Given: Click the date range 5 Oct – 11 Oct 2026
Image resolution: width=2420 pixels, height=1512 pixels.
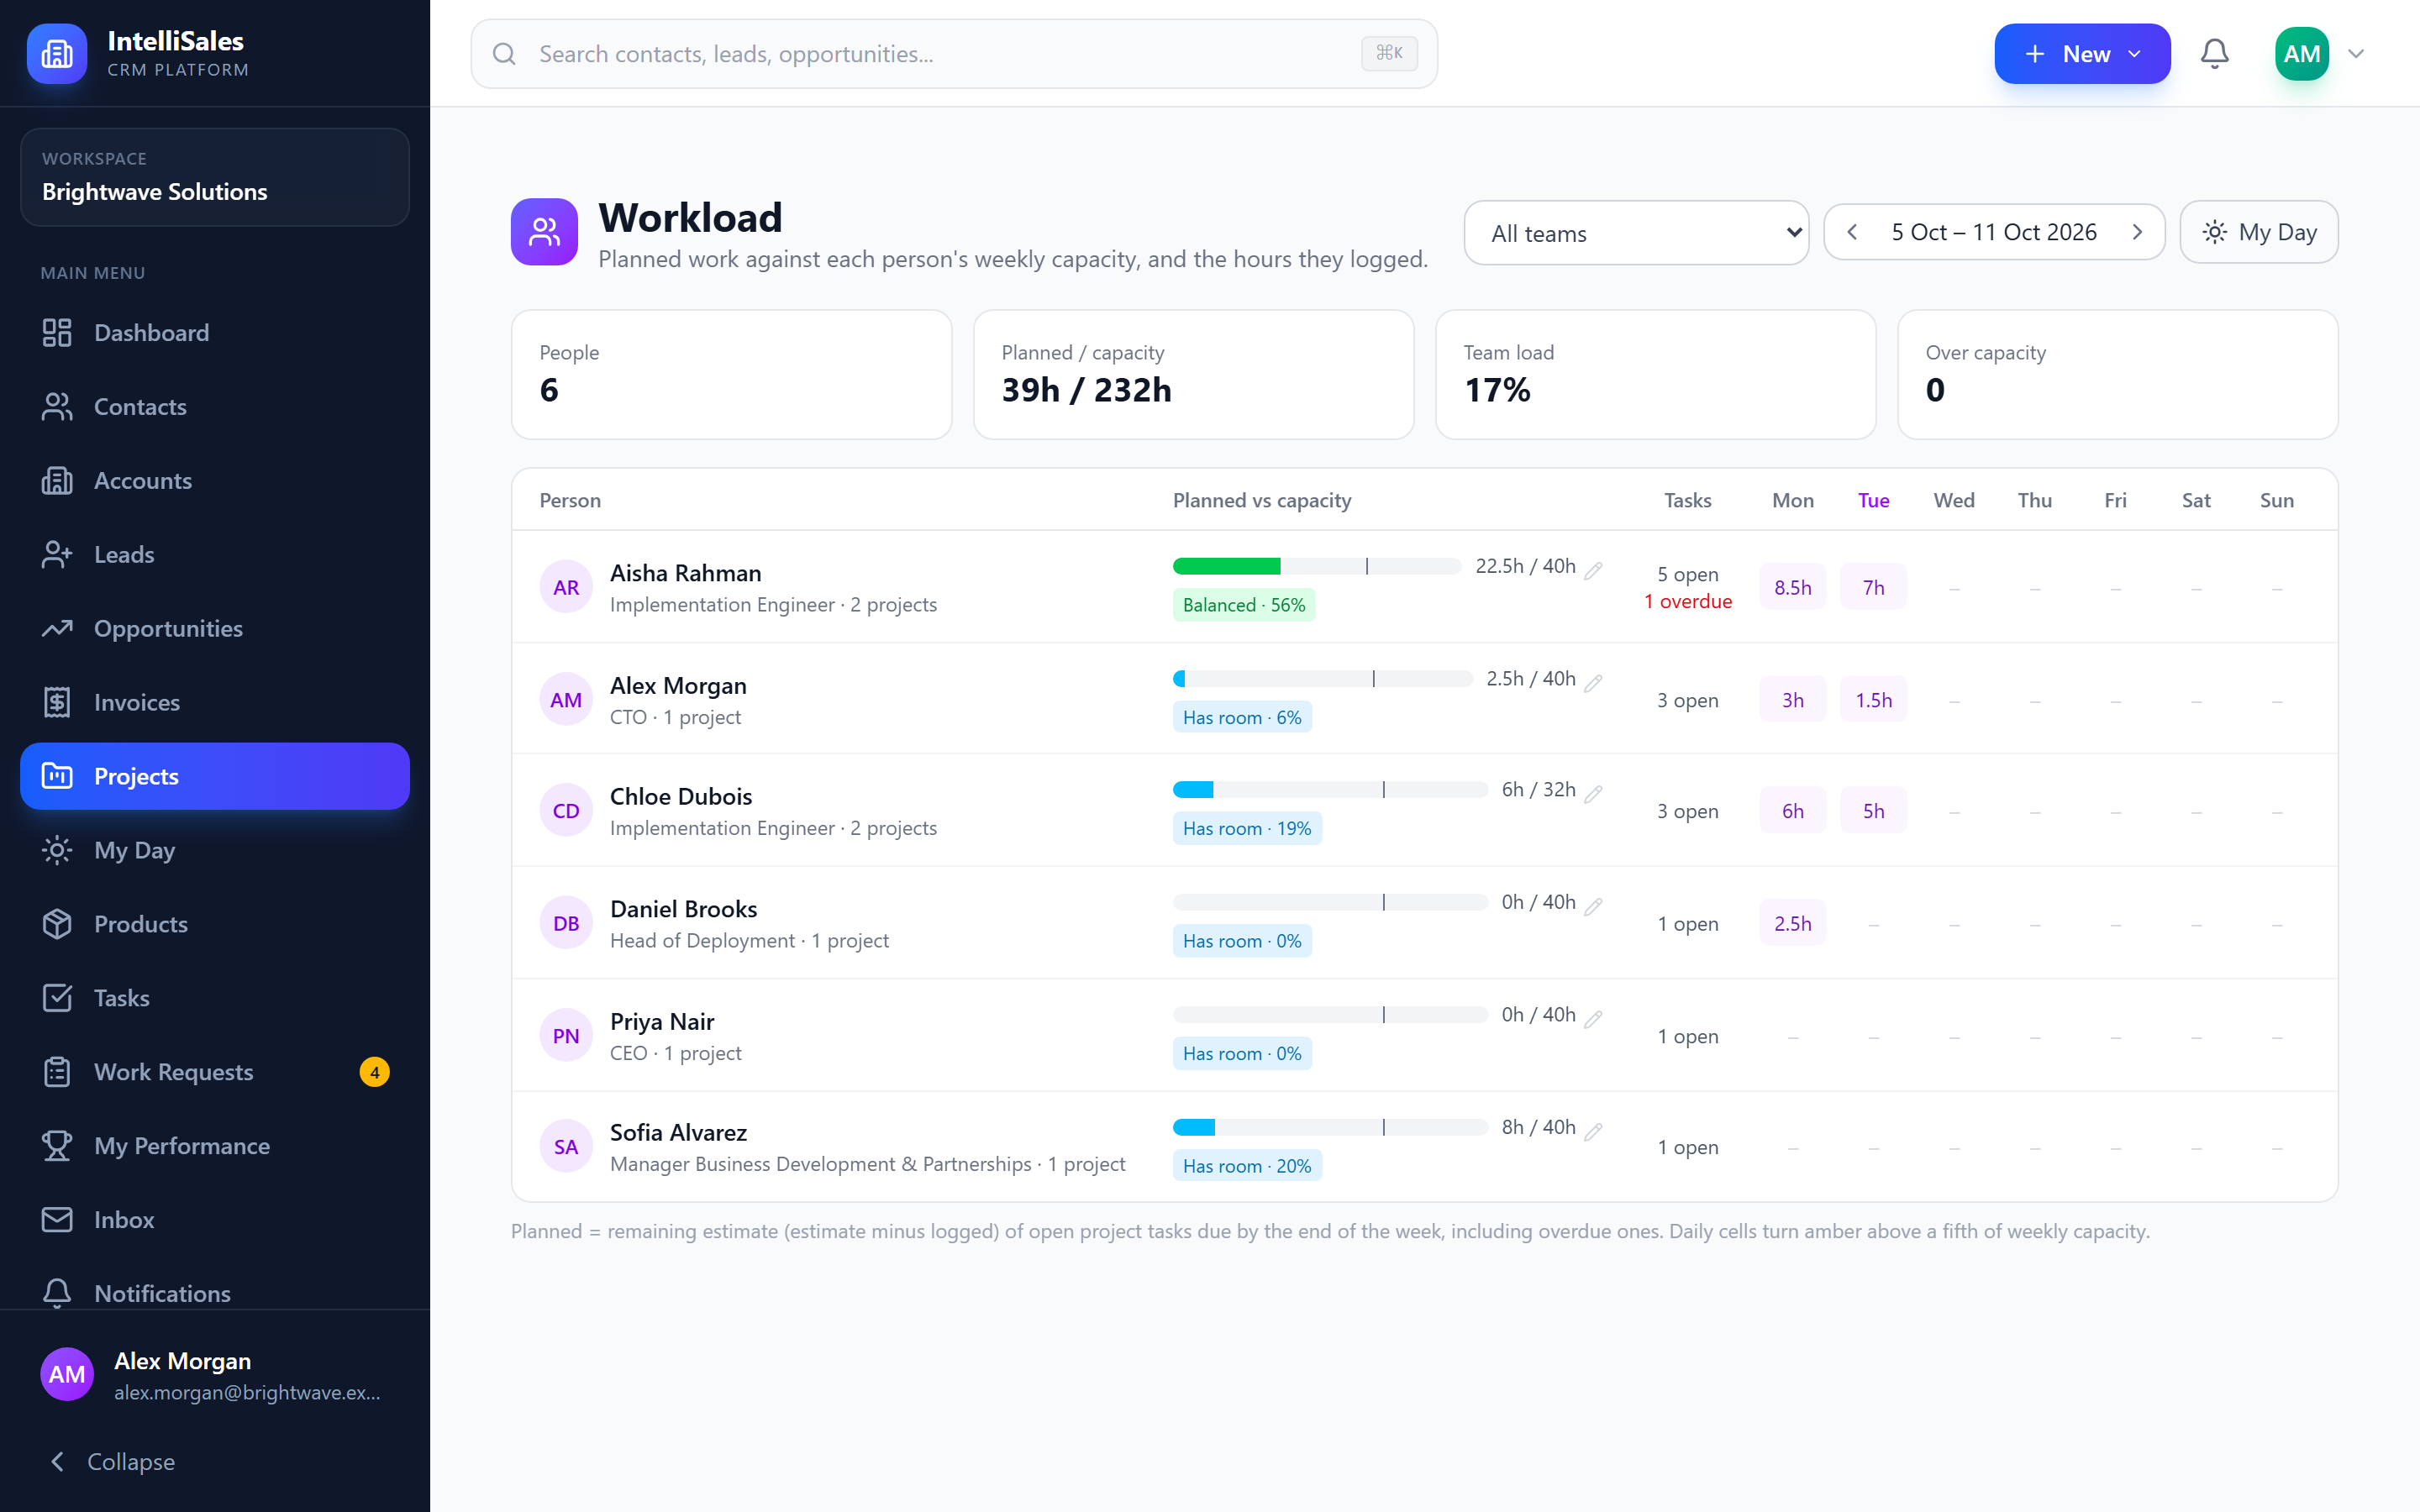Looking at the screenshot, I should coord(1994,232).
